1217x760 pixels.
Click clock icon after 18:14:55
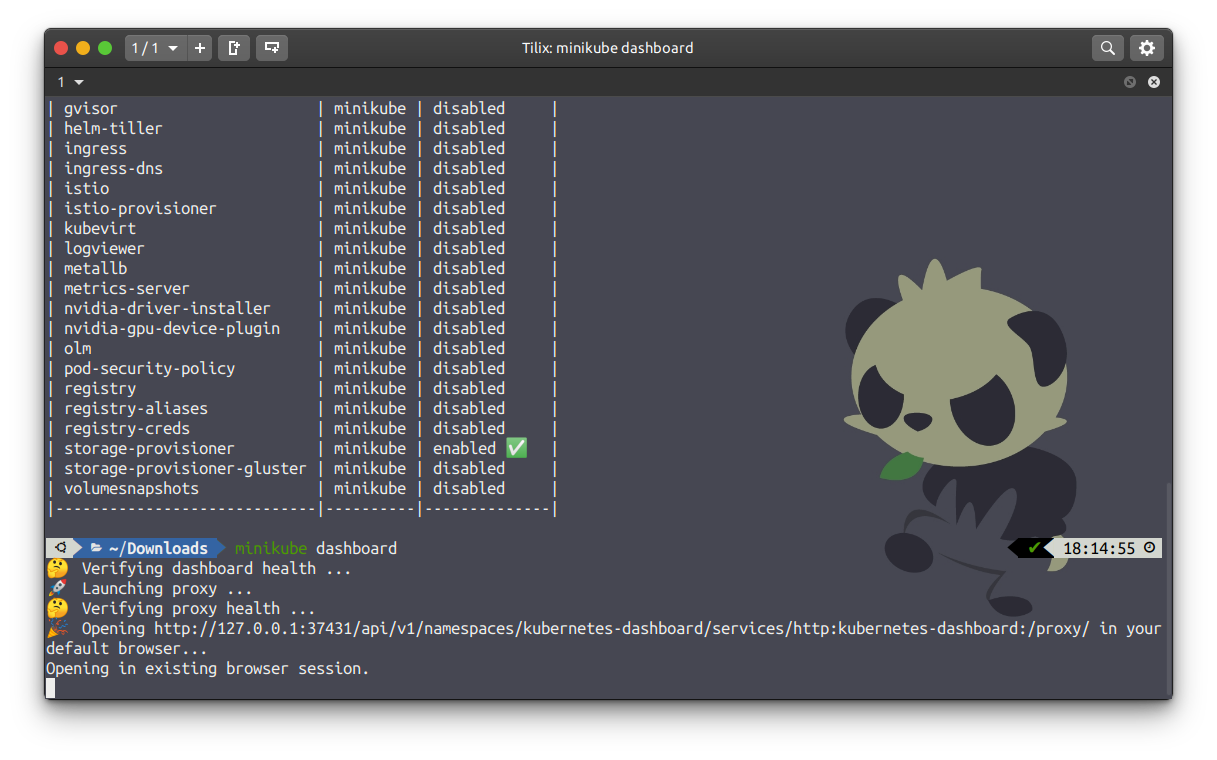coord(1149,548)
